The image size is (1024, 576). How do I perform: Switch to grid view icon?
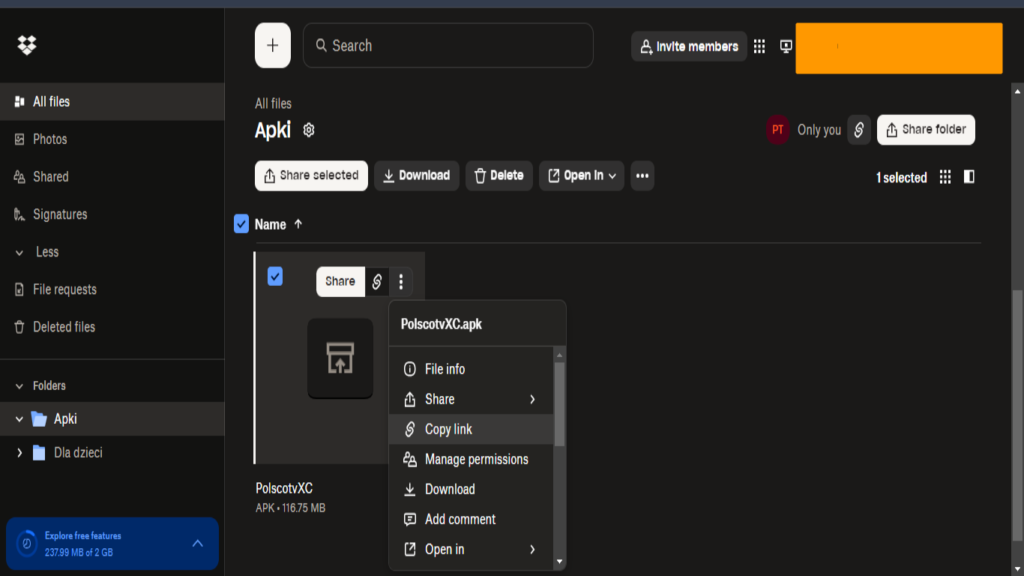(x=945, y=177)
